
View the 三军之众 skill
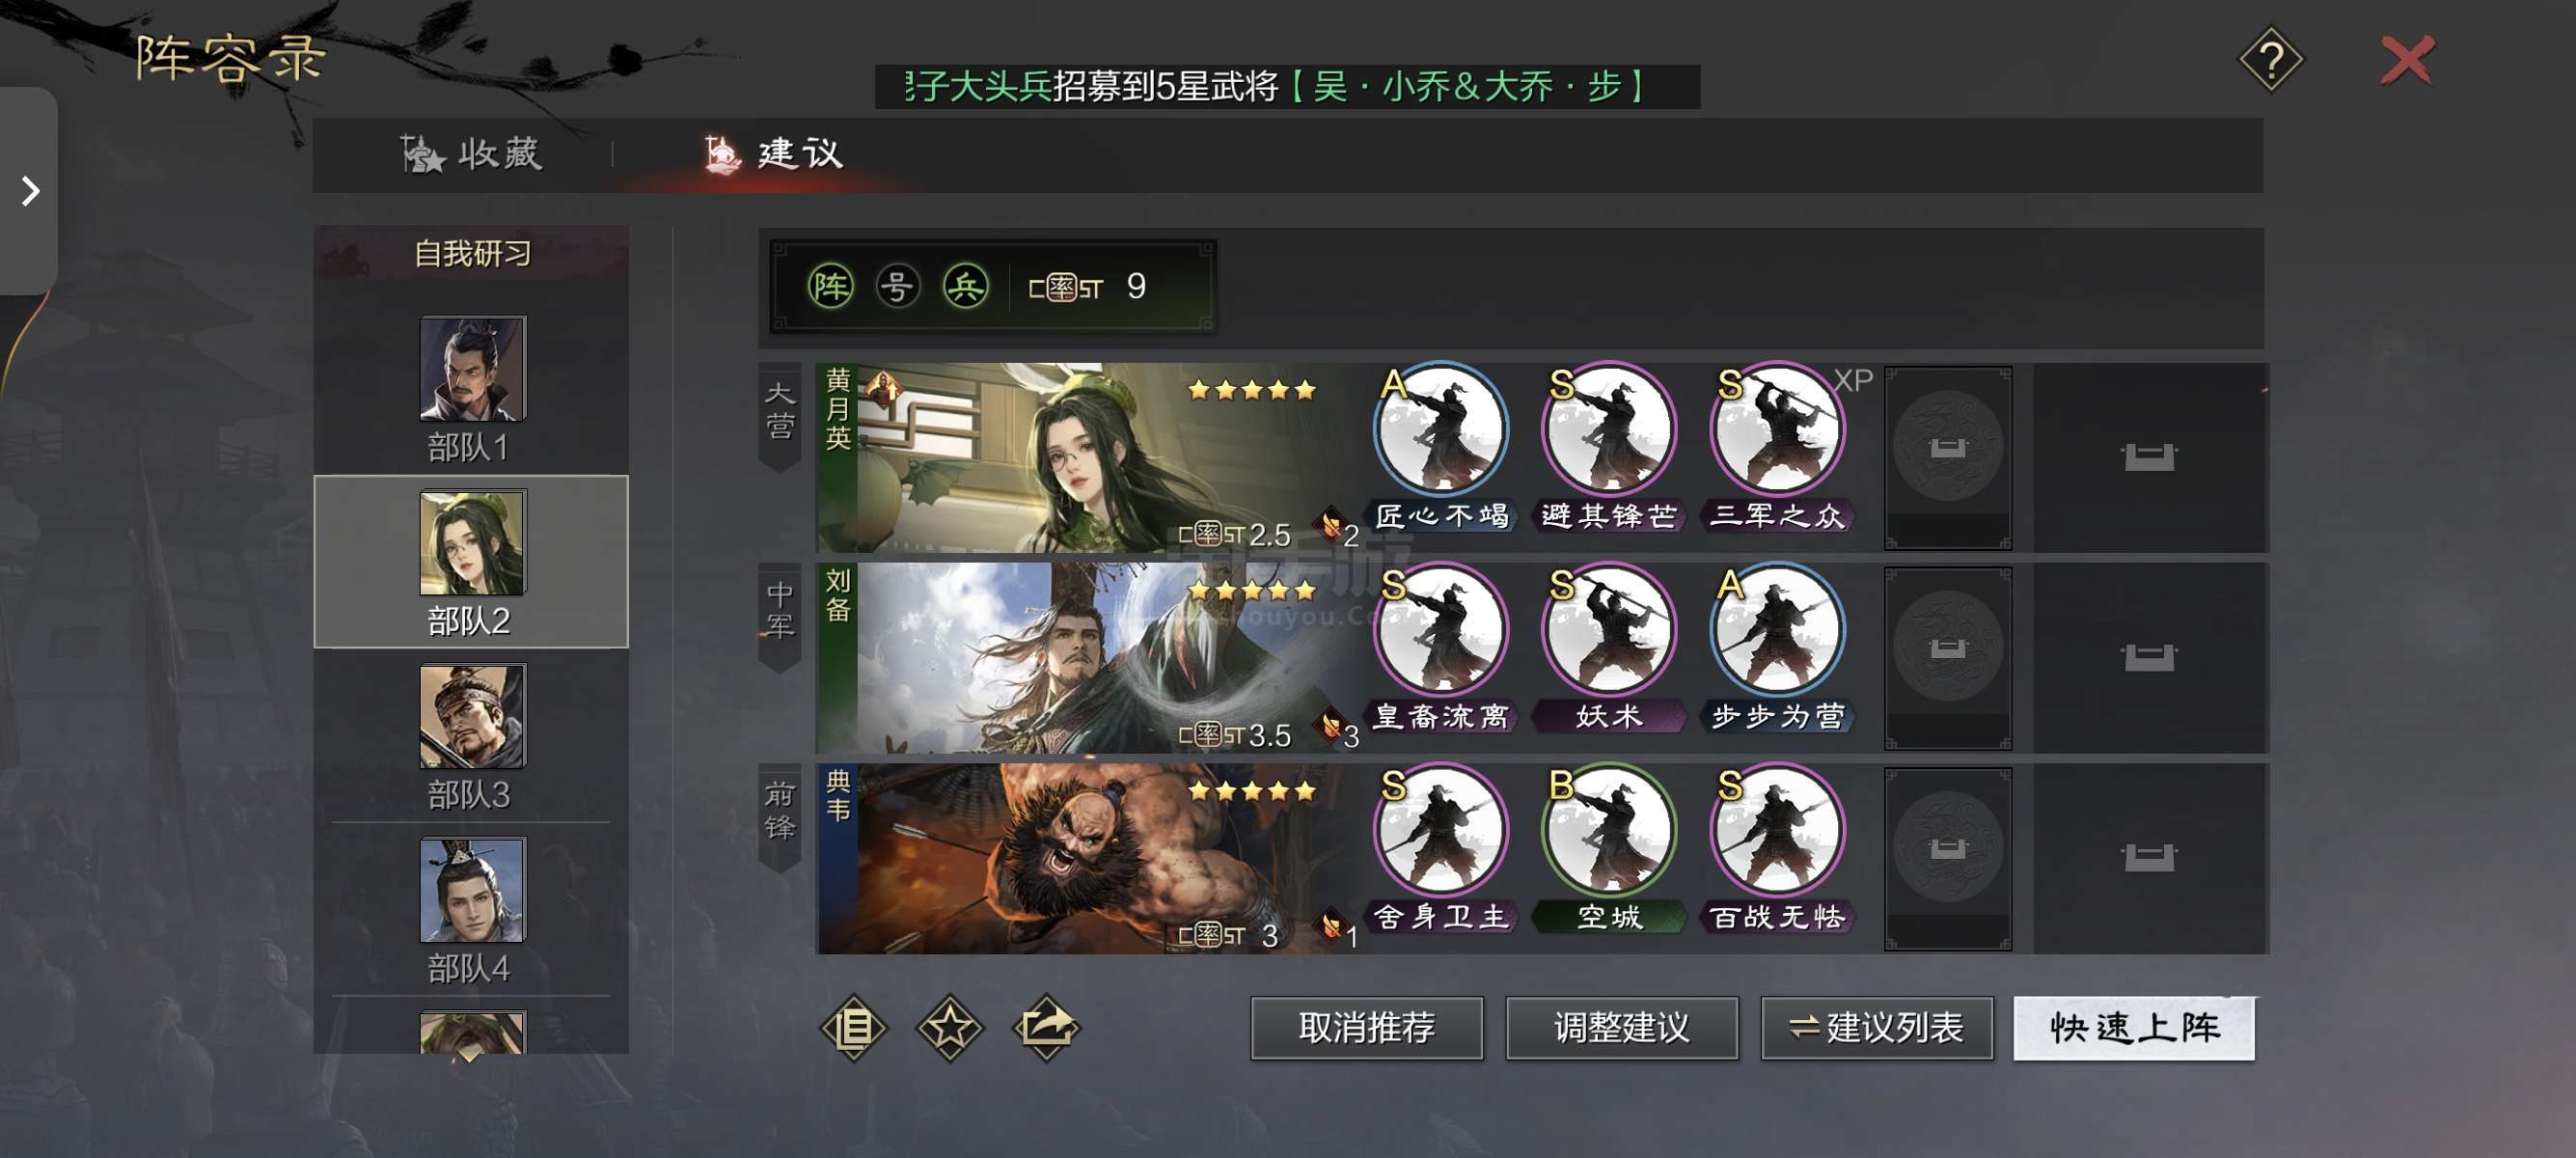tap(1777, 446)
